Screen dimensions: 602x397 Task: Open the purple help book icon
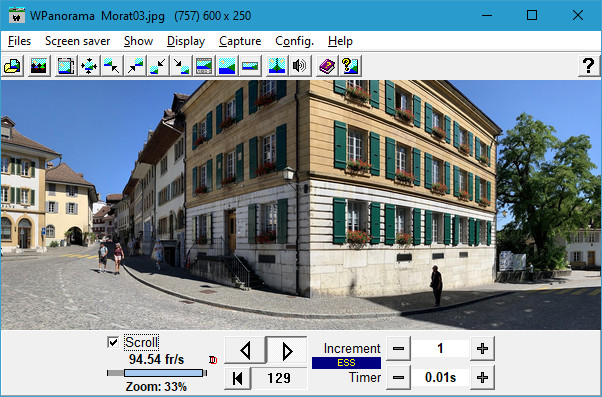[327, 66]
